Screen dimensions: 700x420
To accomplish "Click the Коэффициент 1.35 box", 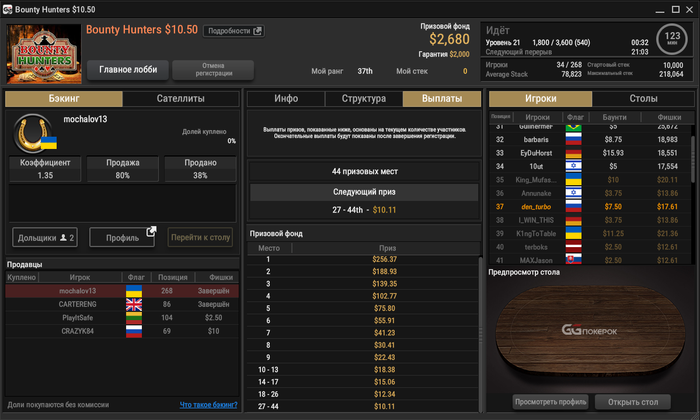I will click(x=45, y=169).
